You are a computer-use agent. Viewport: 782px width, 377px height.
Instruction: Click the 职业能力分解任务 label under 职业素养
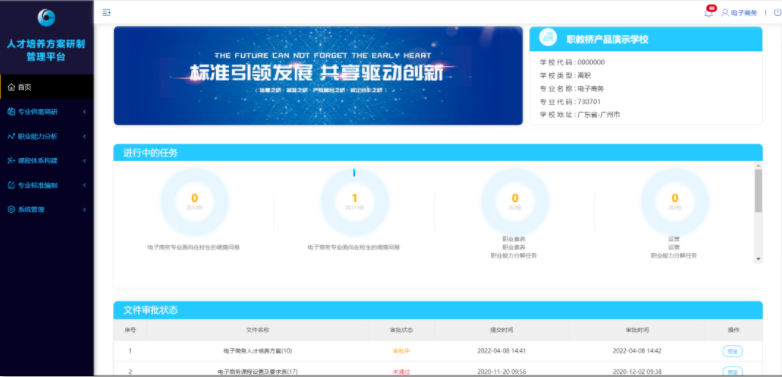coord(514,255)
